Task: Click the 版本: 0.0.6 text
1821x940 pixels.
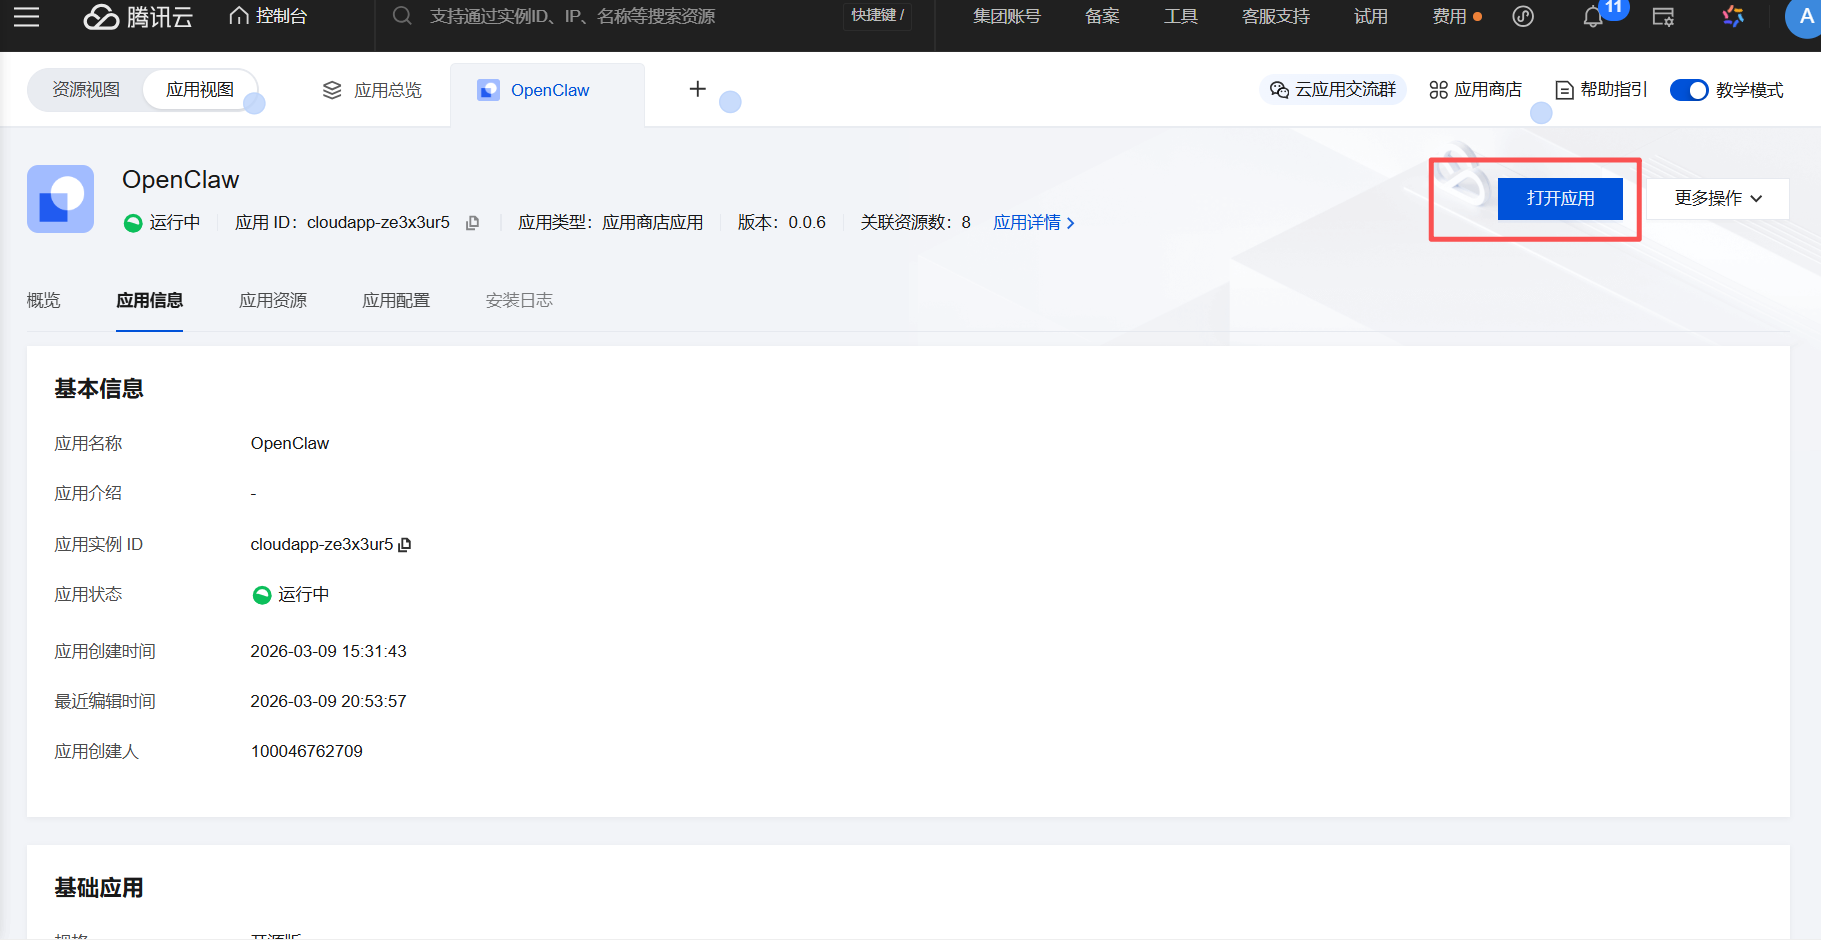Action: point(782,223)
